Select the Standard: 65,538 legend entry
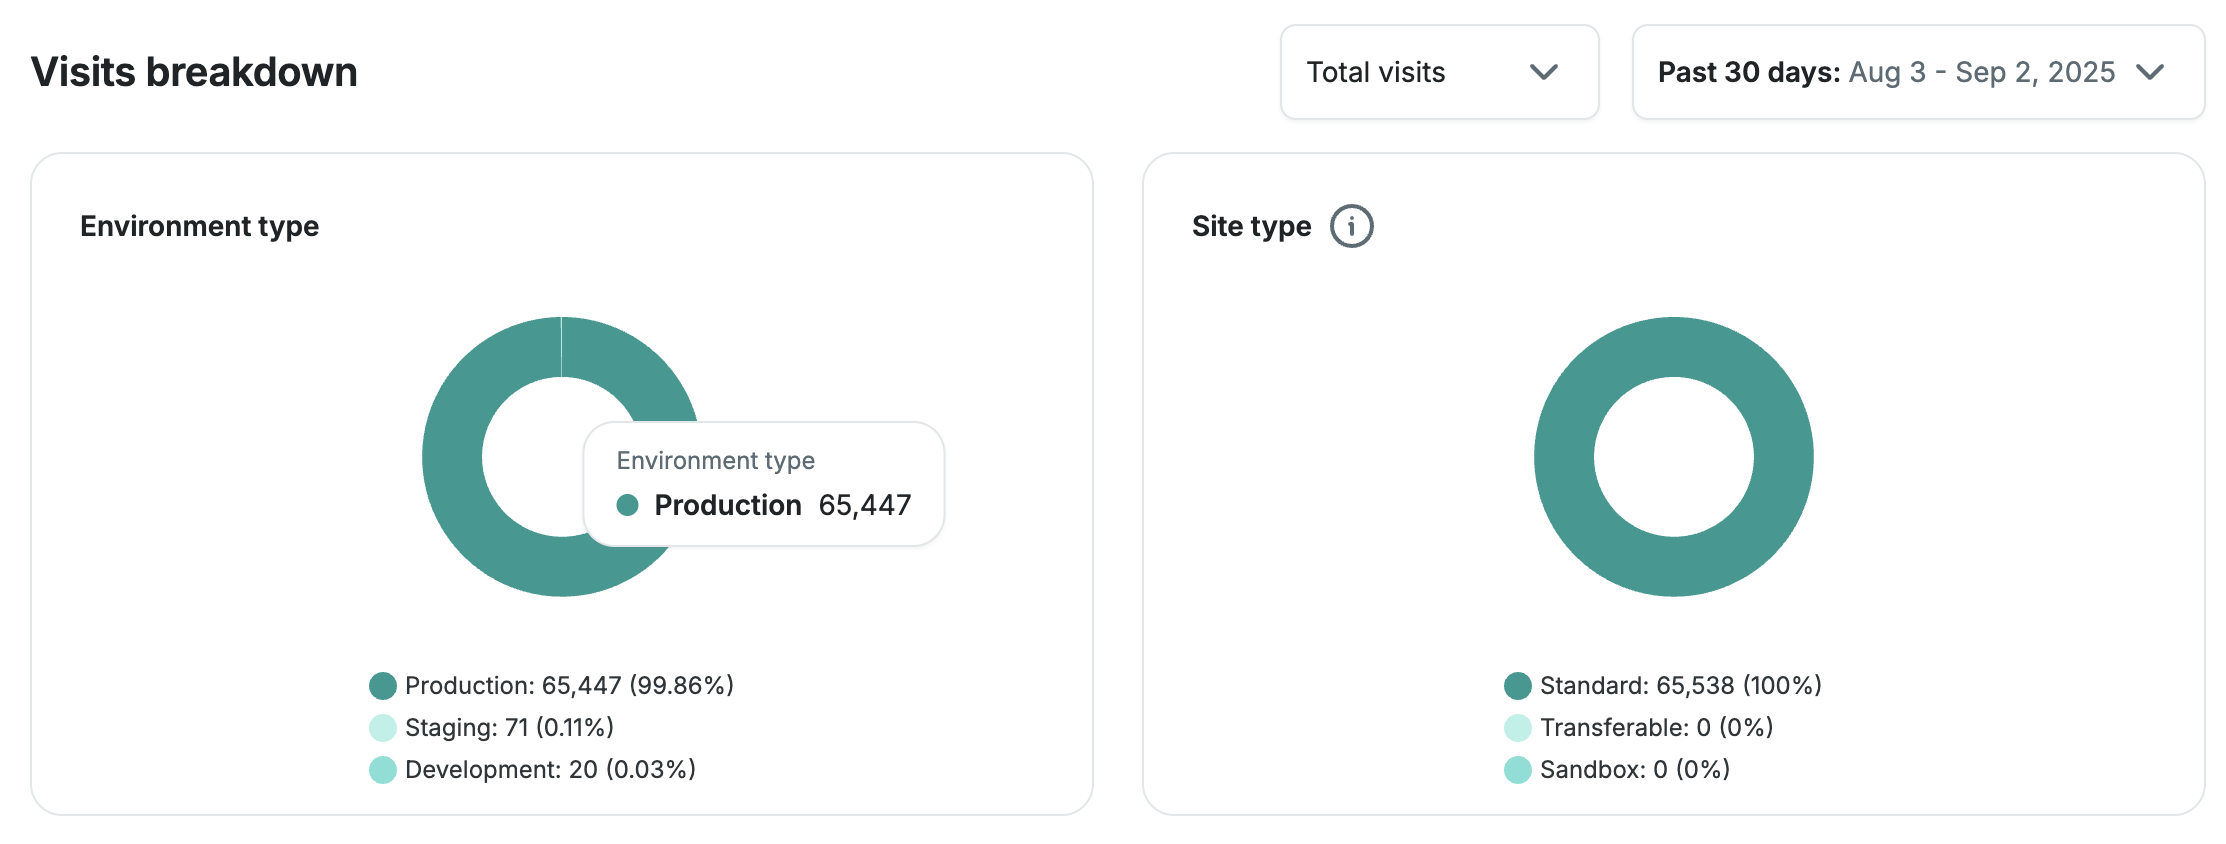Screen dimensions: 2226x844 (1680, 686)
